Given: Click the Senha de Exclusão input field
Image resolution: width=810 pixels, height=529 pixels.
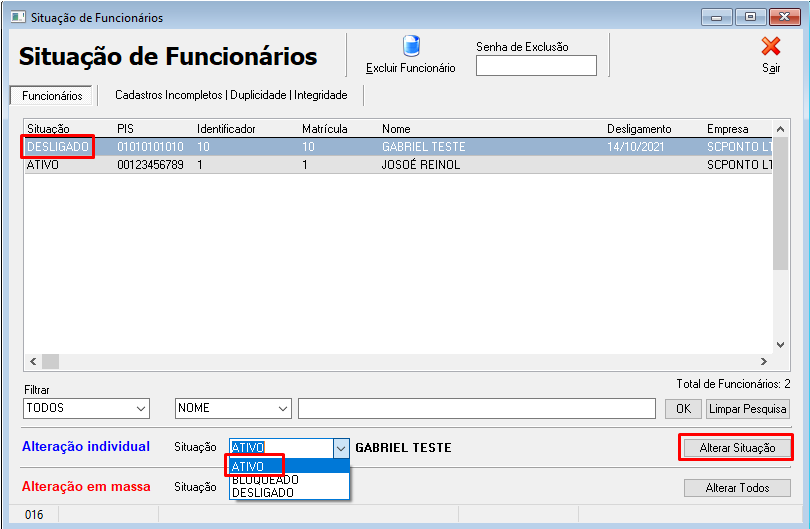Looking at the screenshot, I should (535, 66).
